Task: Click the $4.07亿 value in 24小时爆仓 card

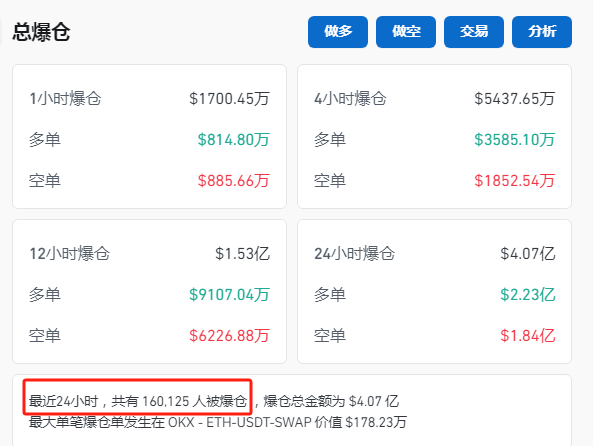Action: point(528,253)
